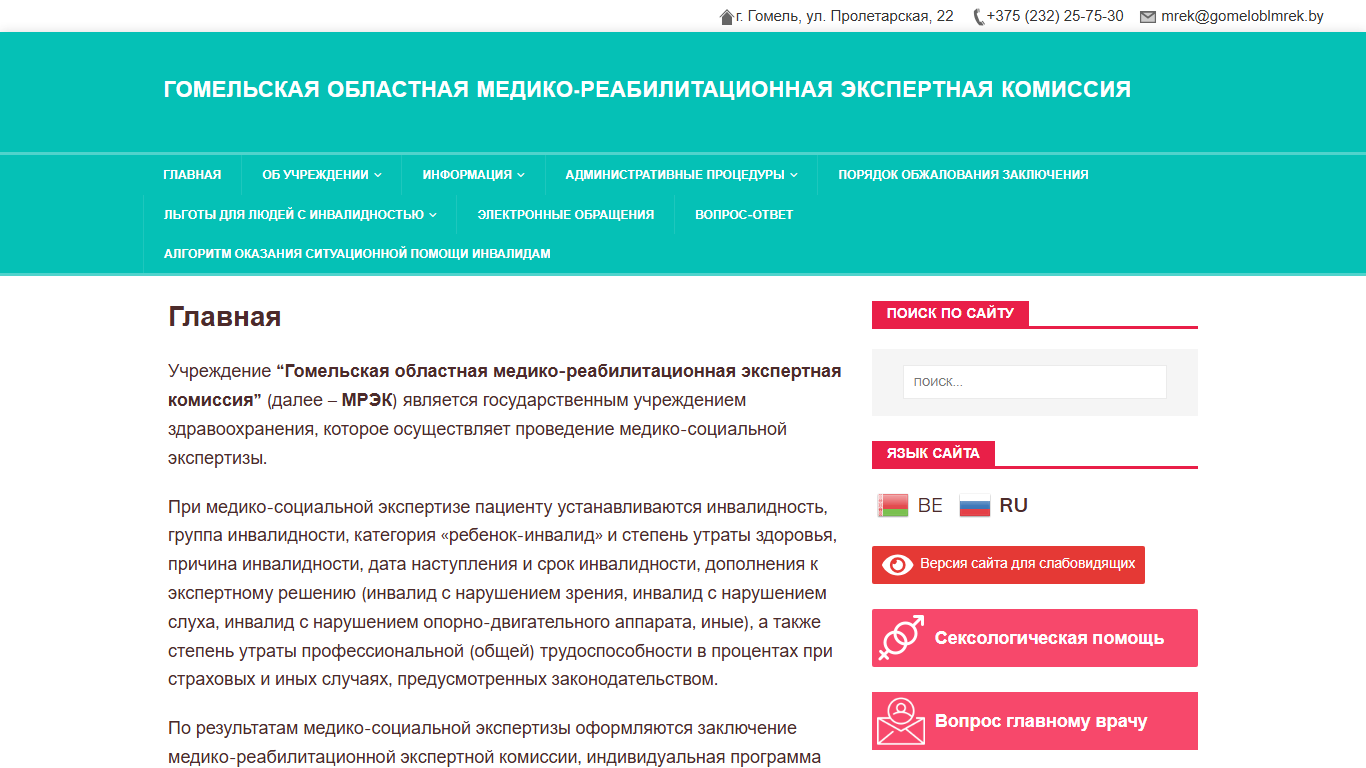Click the Главная page heading
This screenshot has height=768, width=1366.
(x=225, y=317)
